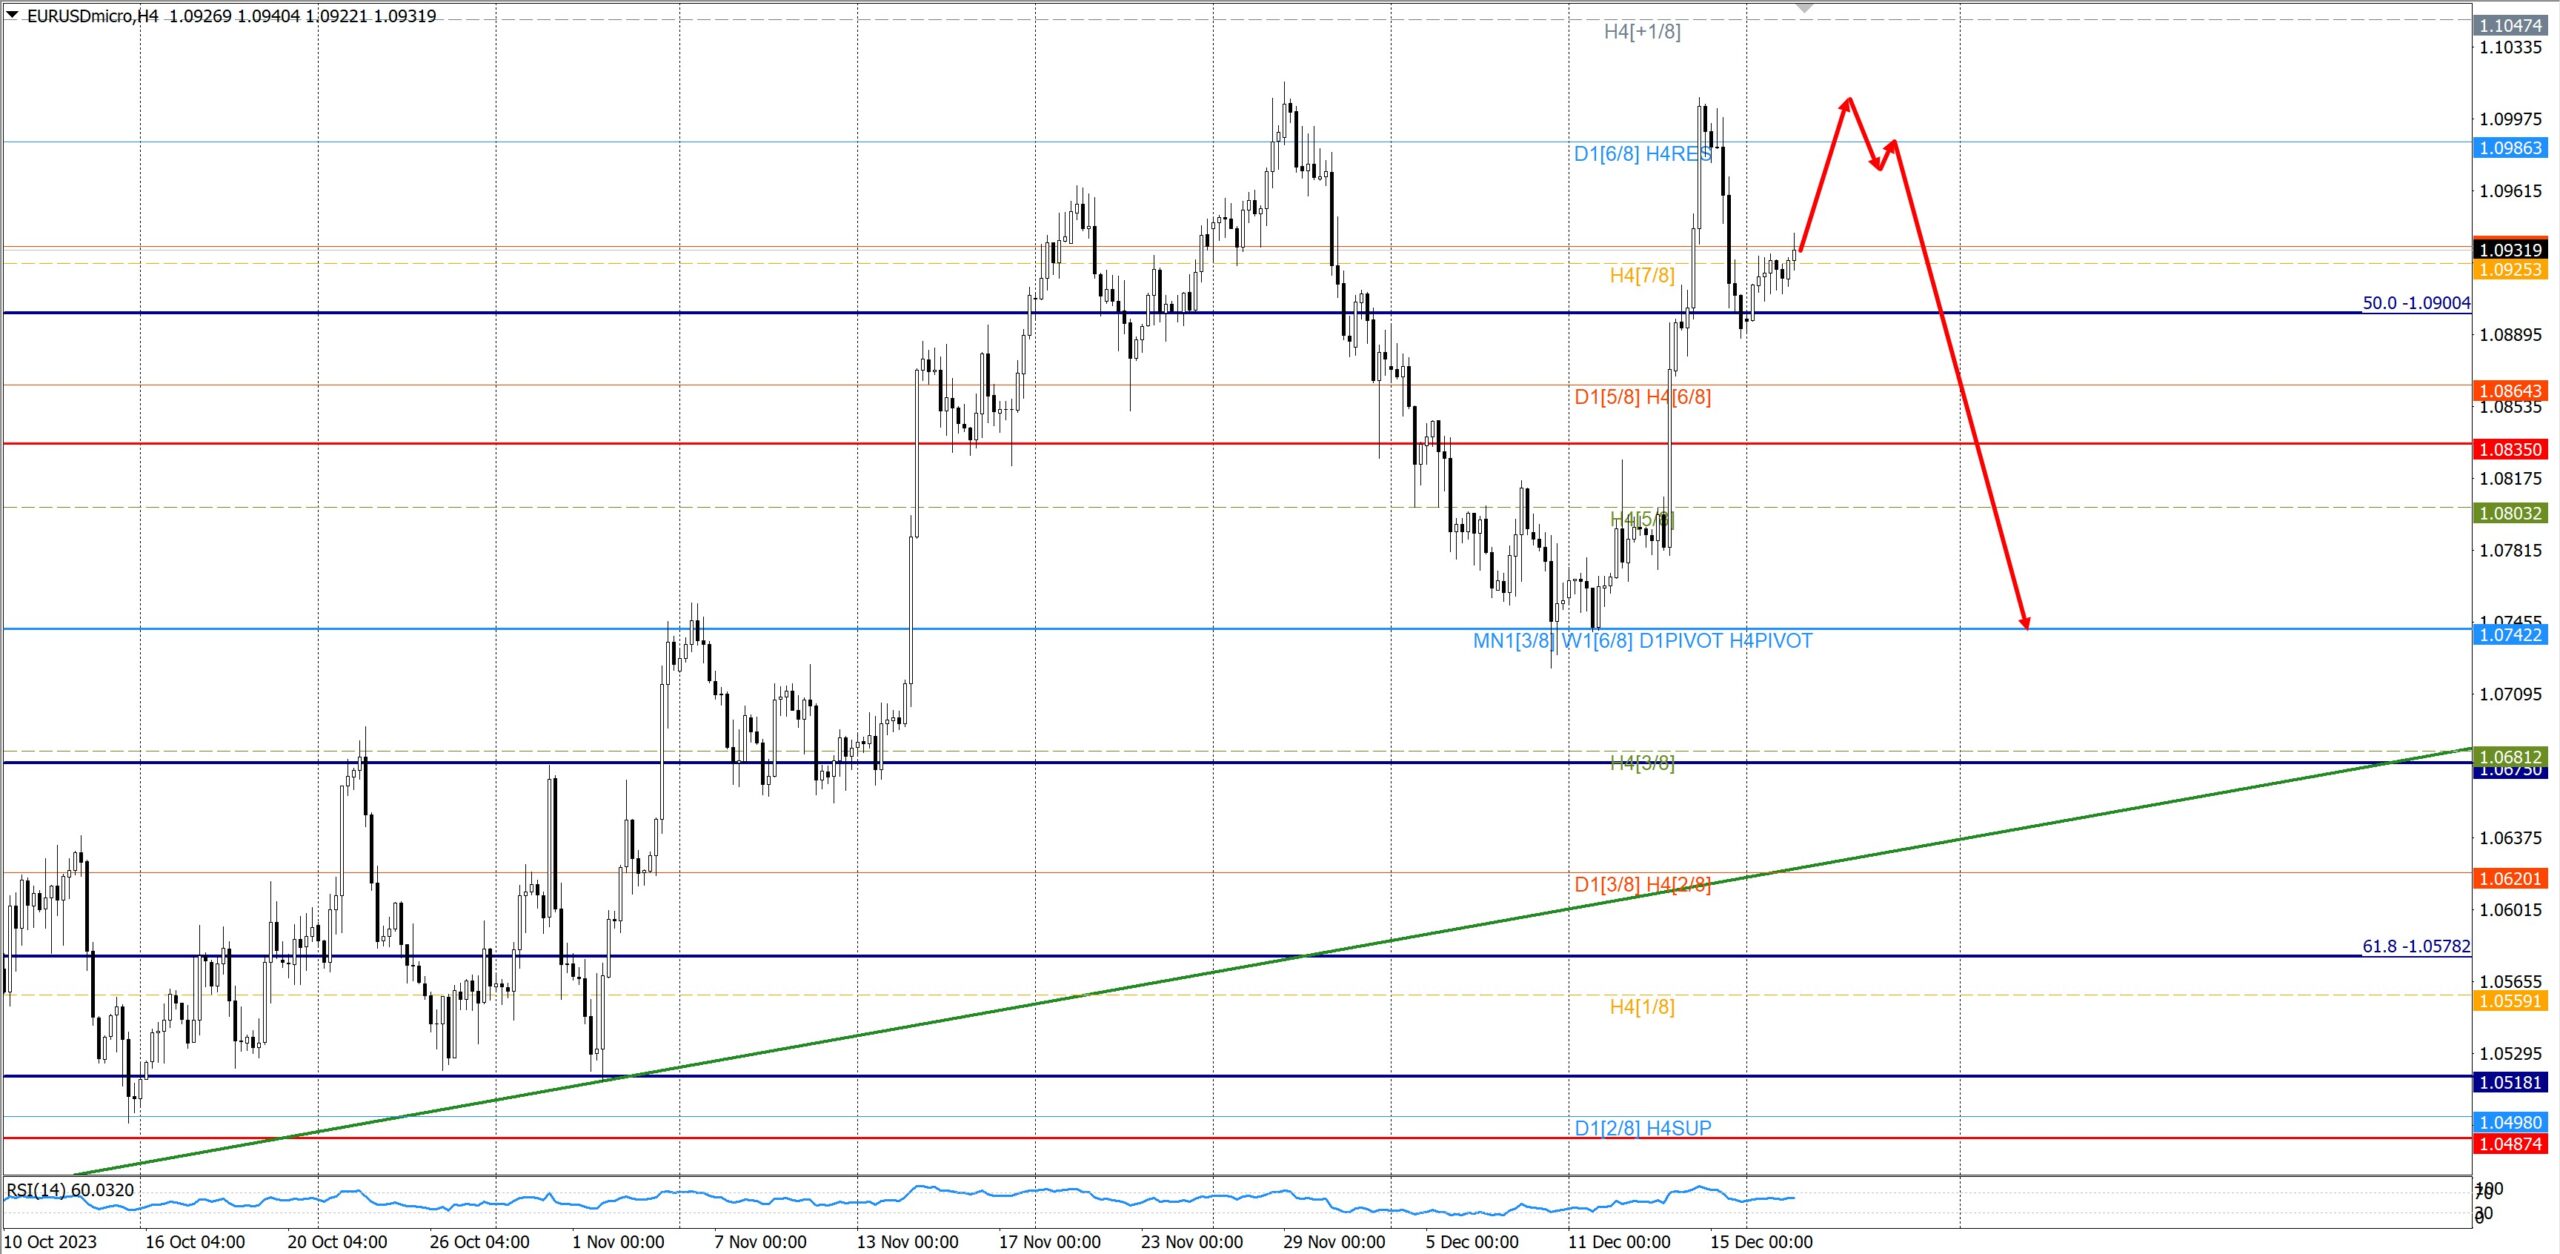Screen dimensions: 2560x1254
Task: Click the green 1.08032 price tag
Action: pos(2510,513)
